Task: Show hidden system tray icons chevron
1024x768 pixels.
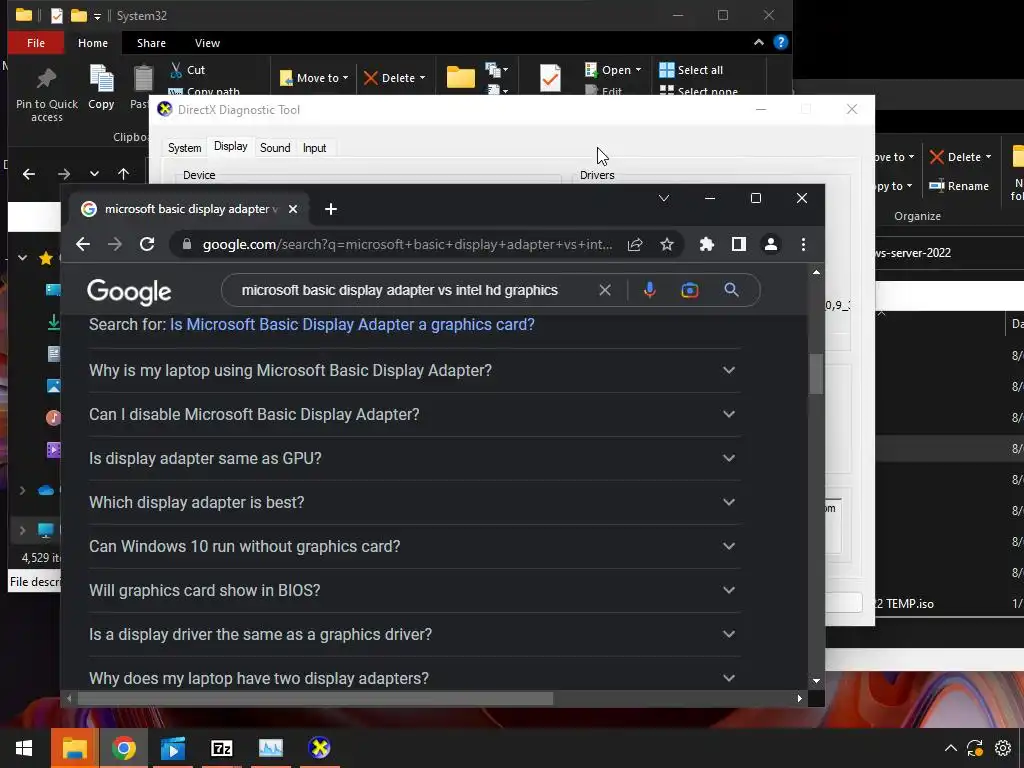Action: 951,748
